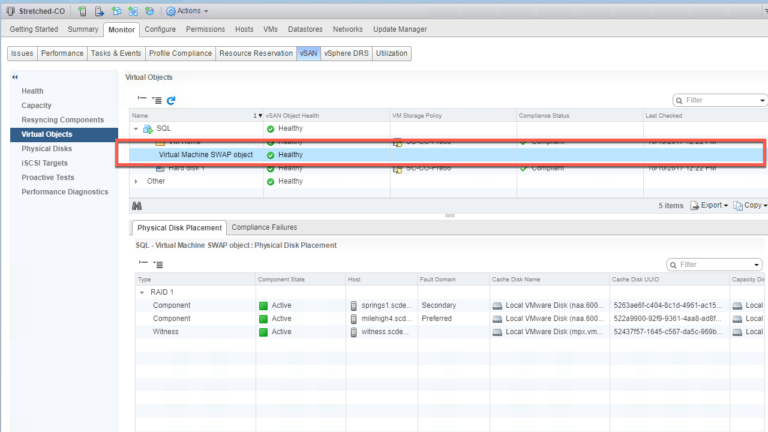Collapse the RAID 1 group
Image resolution: width=768 pixels, height=432 pixels.
[x=142, y=292]
